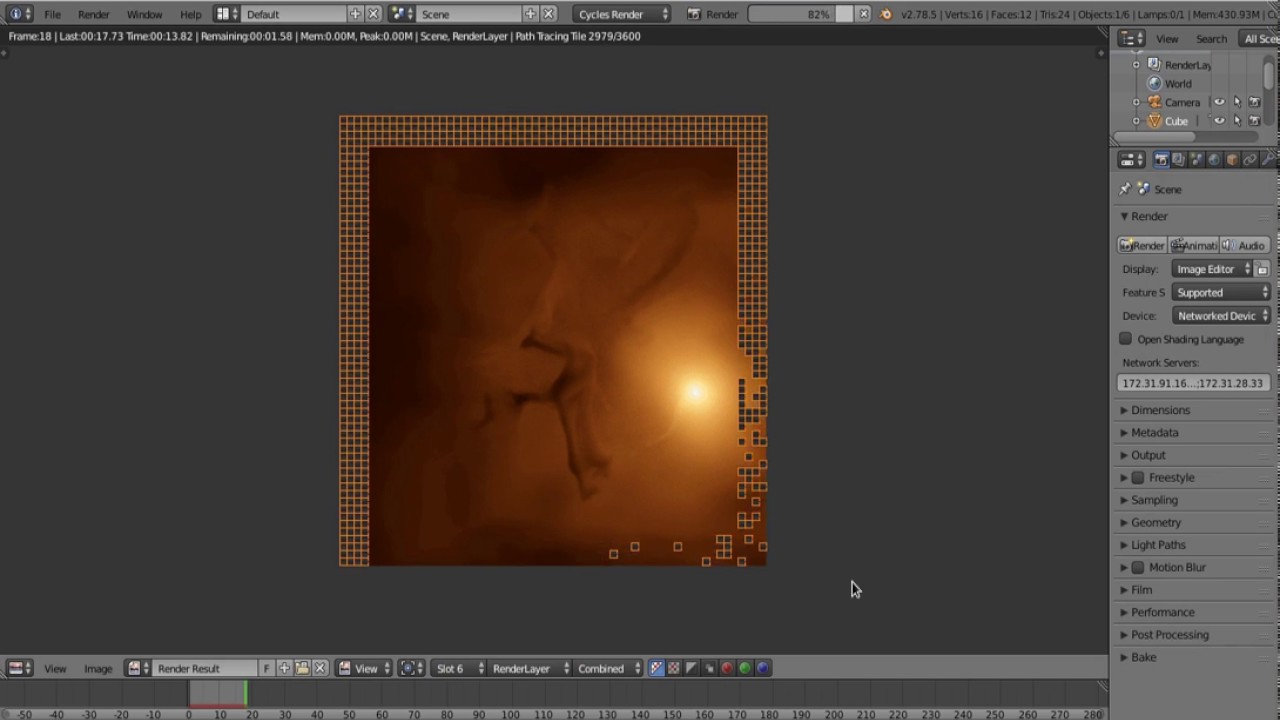Click the green channel display icon
This screenshot has width=1280, height=720.
(745, 668)
